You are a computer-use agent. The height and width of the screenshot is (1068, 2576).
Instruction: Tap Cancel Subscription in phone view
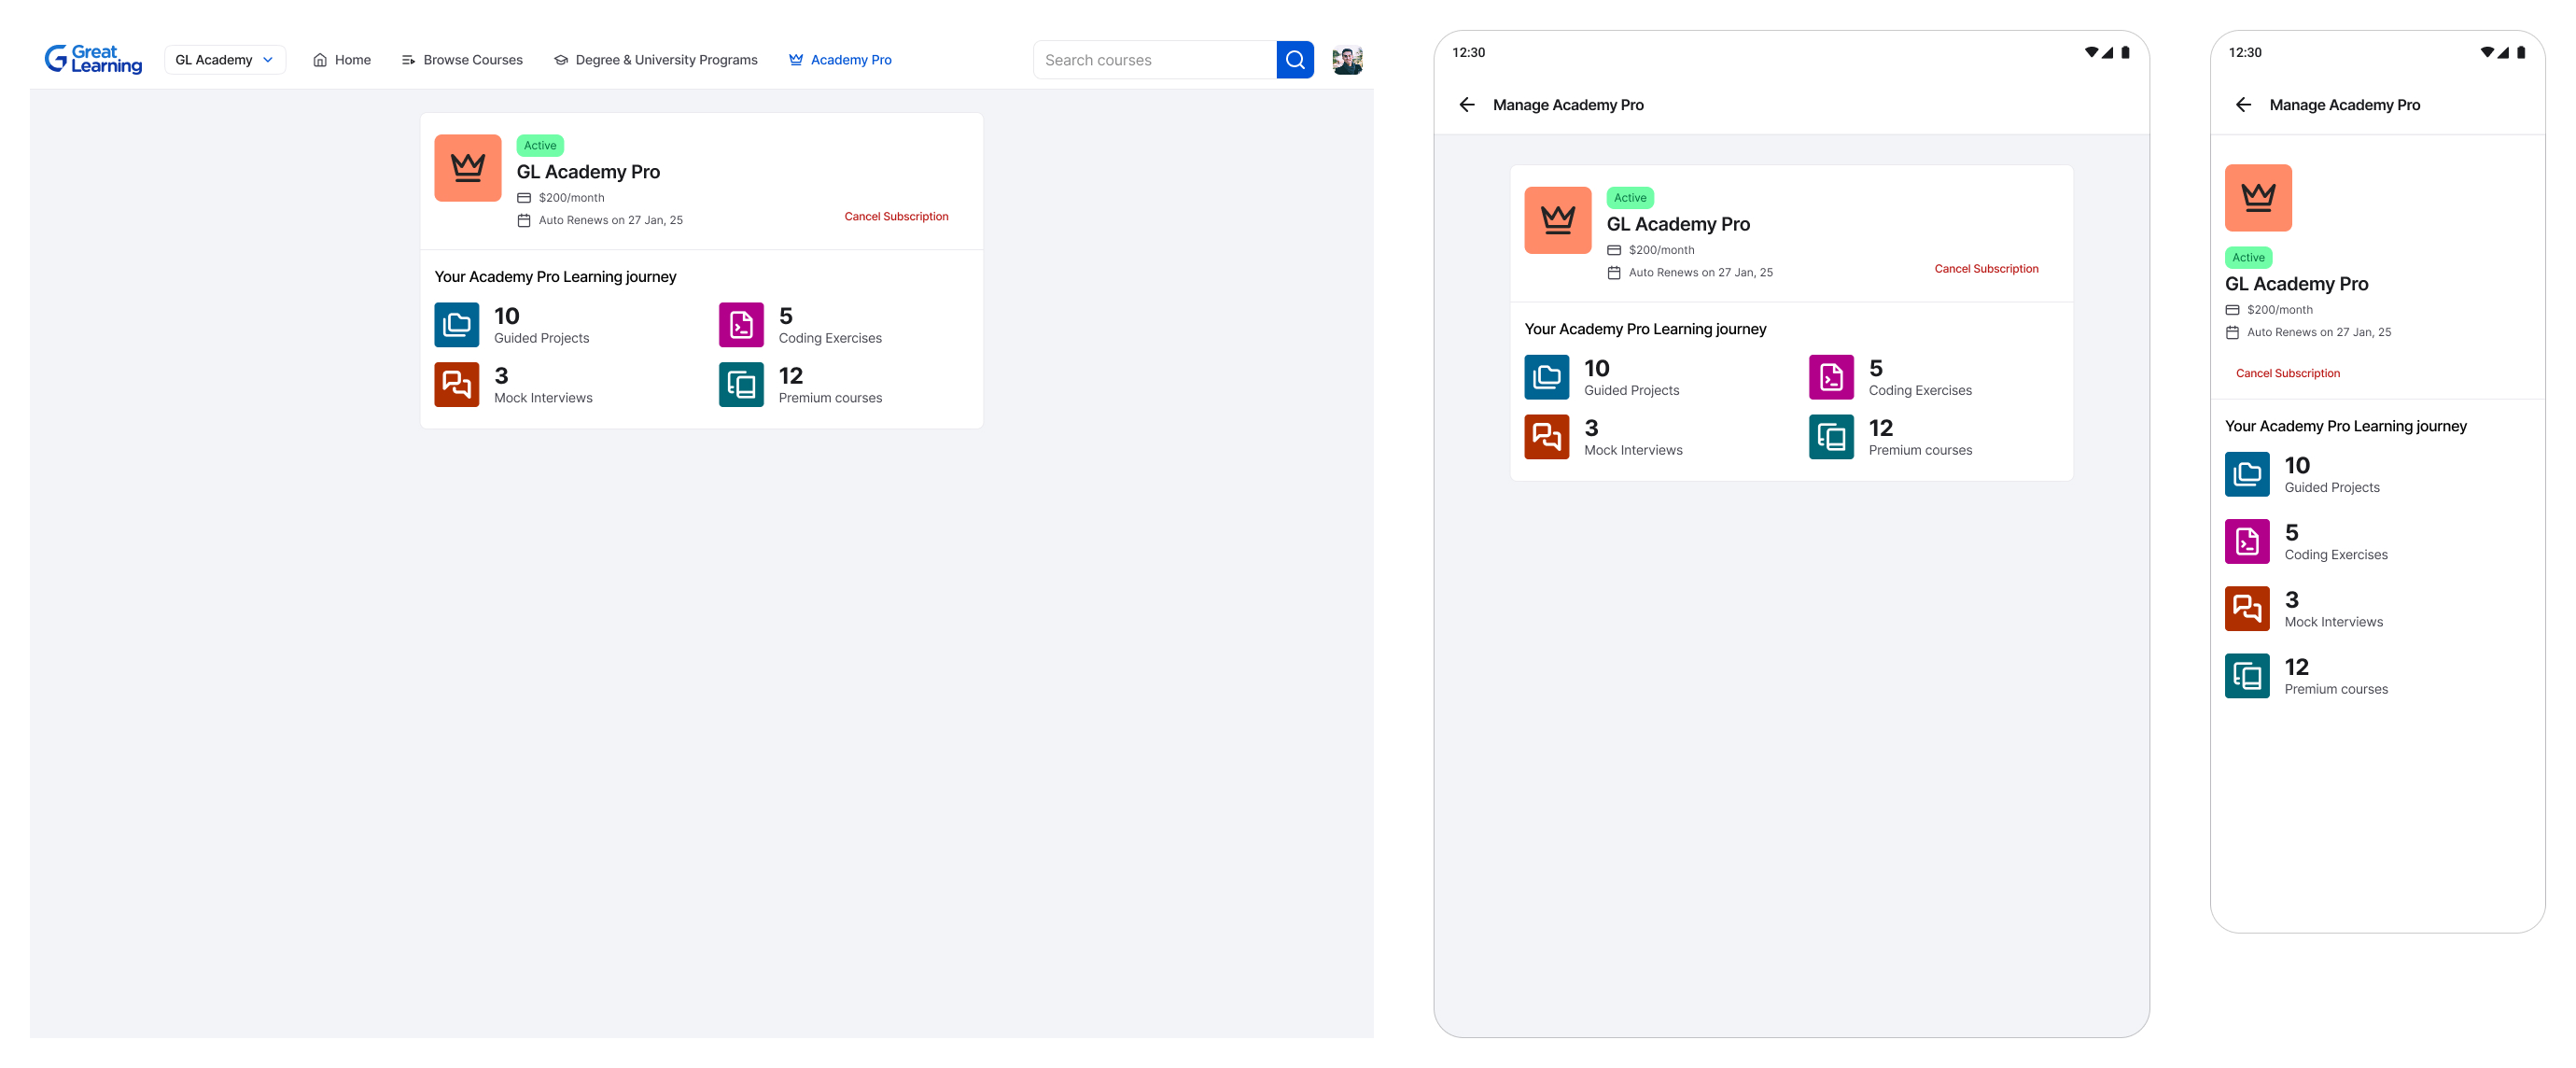tap(2287, 373)
